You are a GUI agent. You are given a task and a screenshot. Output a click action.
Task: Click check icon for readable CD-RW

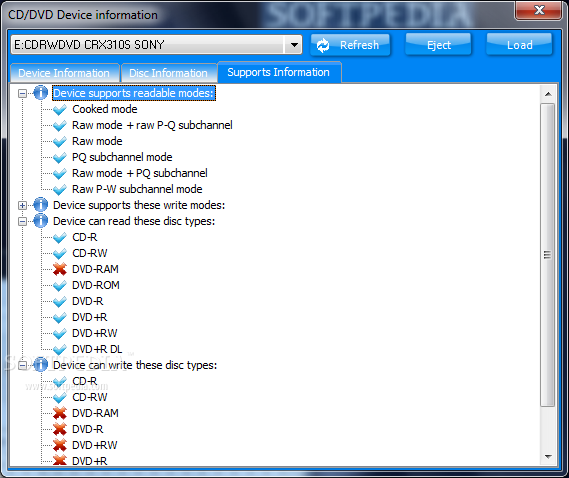[x=60, y=253]
